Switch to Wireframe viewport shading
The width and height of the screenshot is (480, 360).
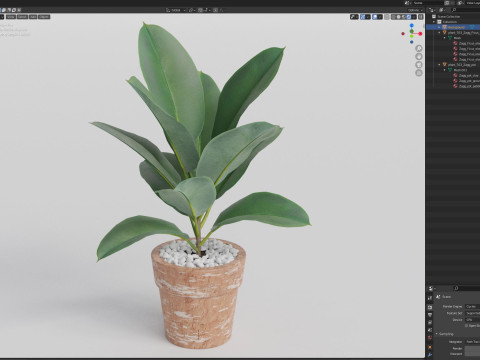[x=393, y=17]
